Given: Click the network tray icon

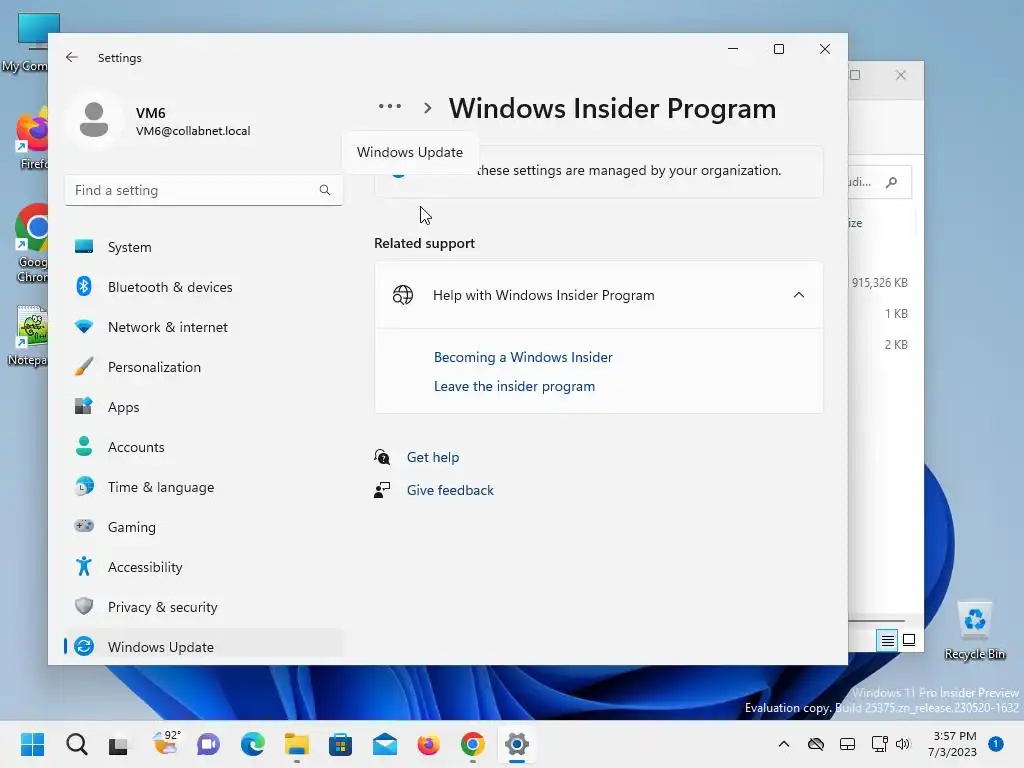Looking at the screenshot, I should click(879, 744).
